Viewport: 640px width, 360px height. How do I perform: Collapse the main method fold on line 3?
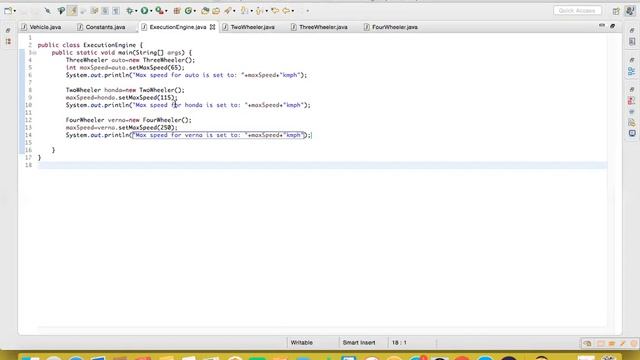click(x=35, y=53)
